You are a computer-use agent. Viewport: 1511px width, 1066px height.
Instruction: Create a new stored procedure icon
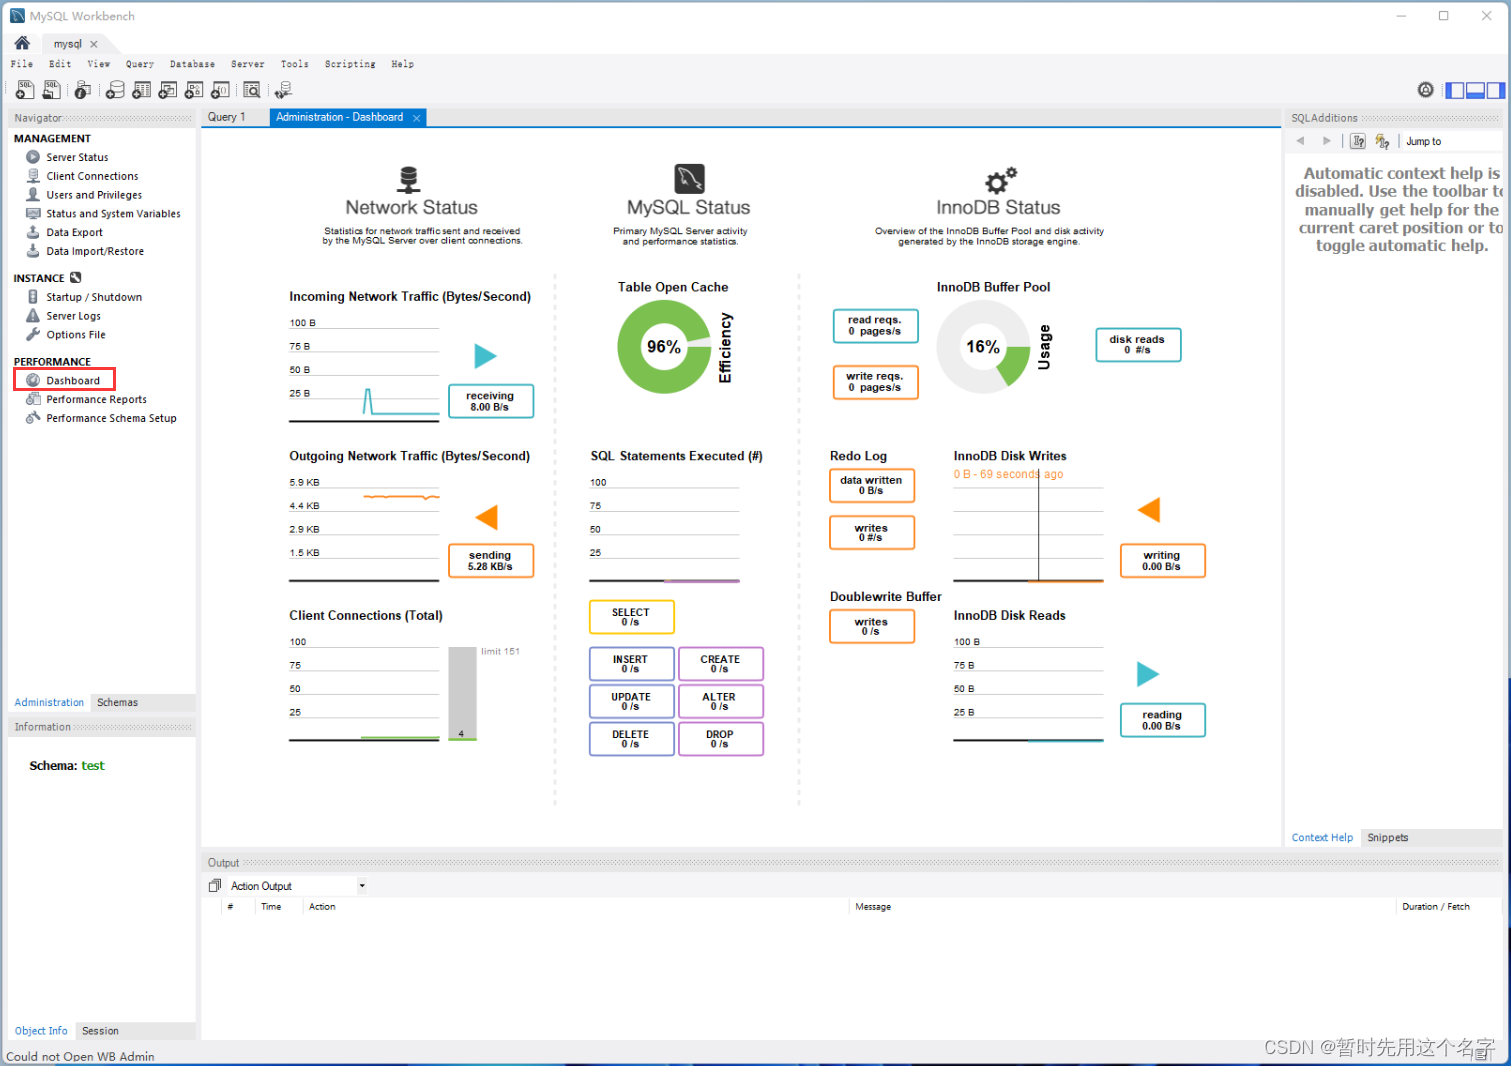click(194, 90)
